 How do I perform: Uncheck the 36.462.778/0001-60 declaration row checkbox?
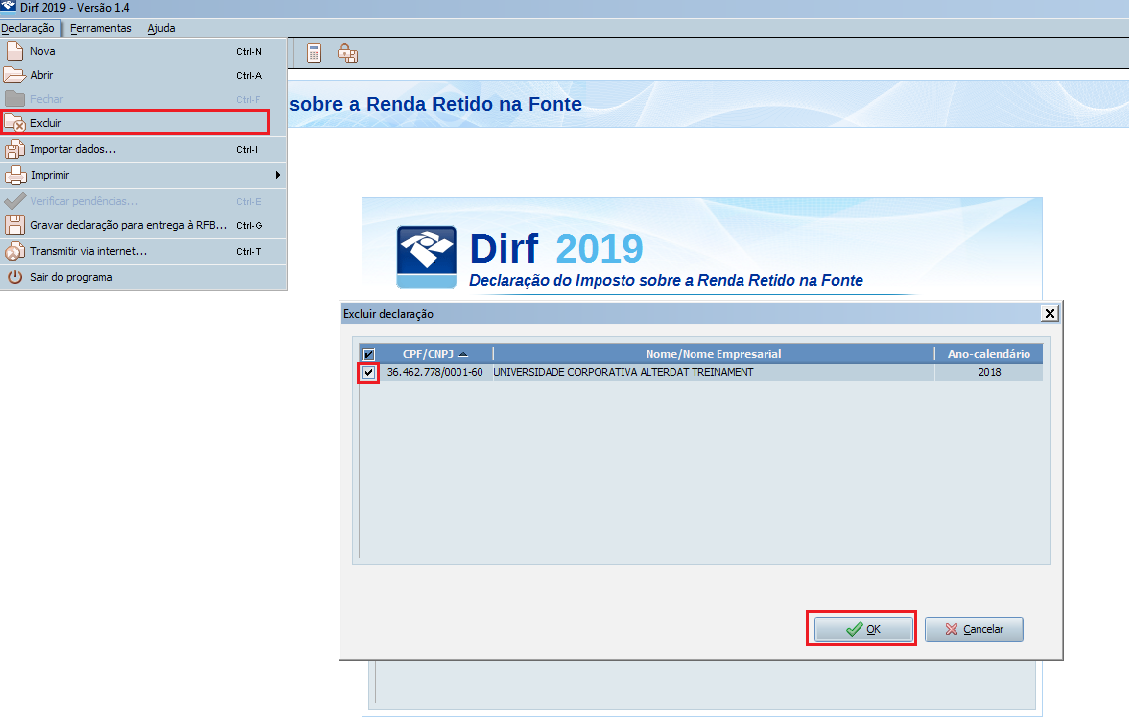point(369,372)
